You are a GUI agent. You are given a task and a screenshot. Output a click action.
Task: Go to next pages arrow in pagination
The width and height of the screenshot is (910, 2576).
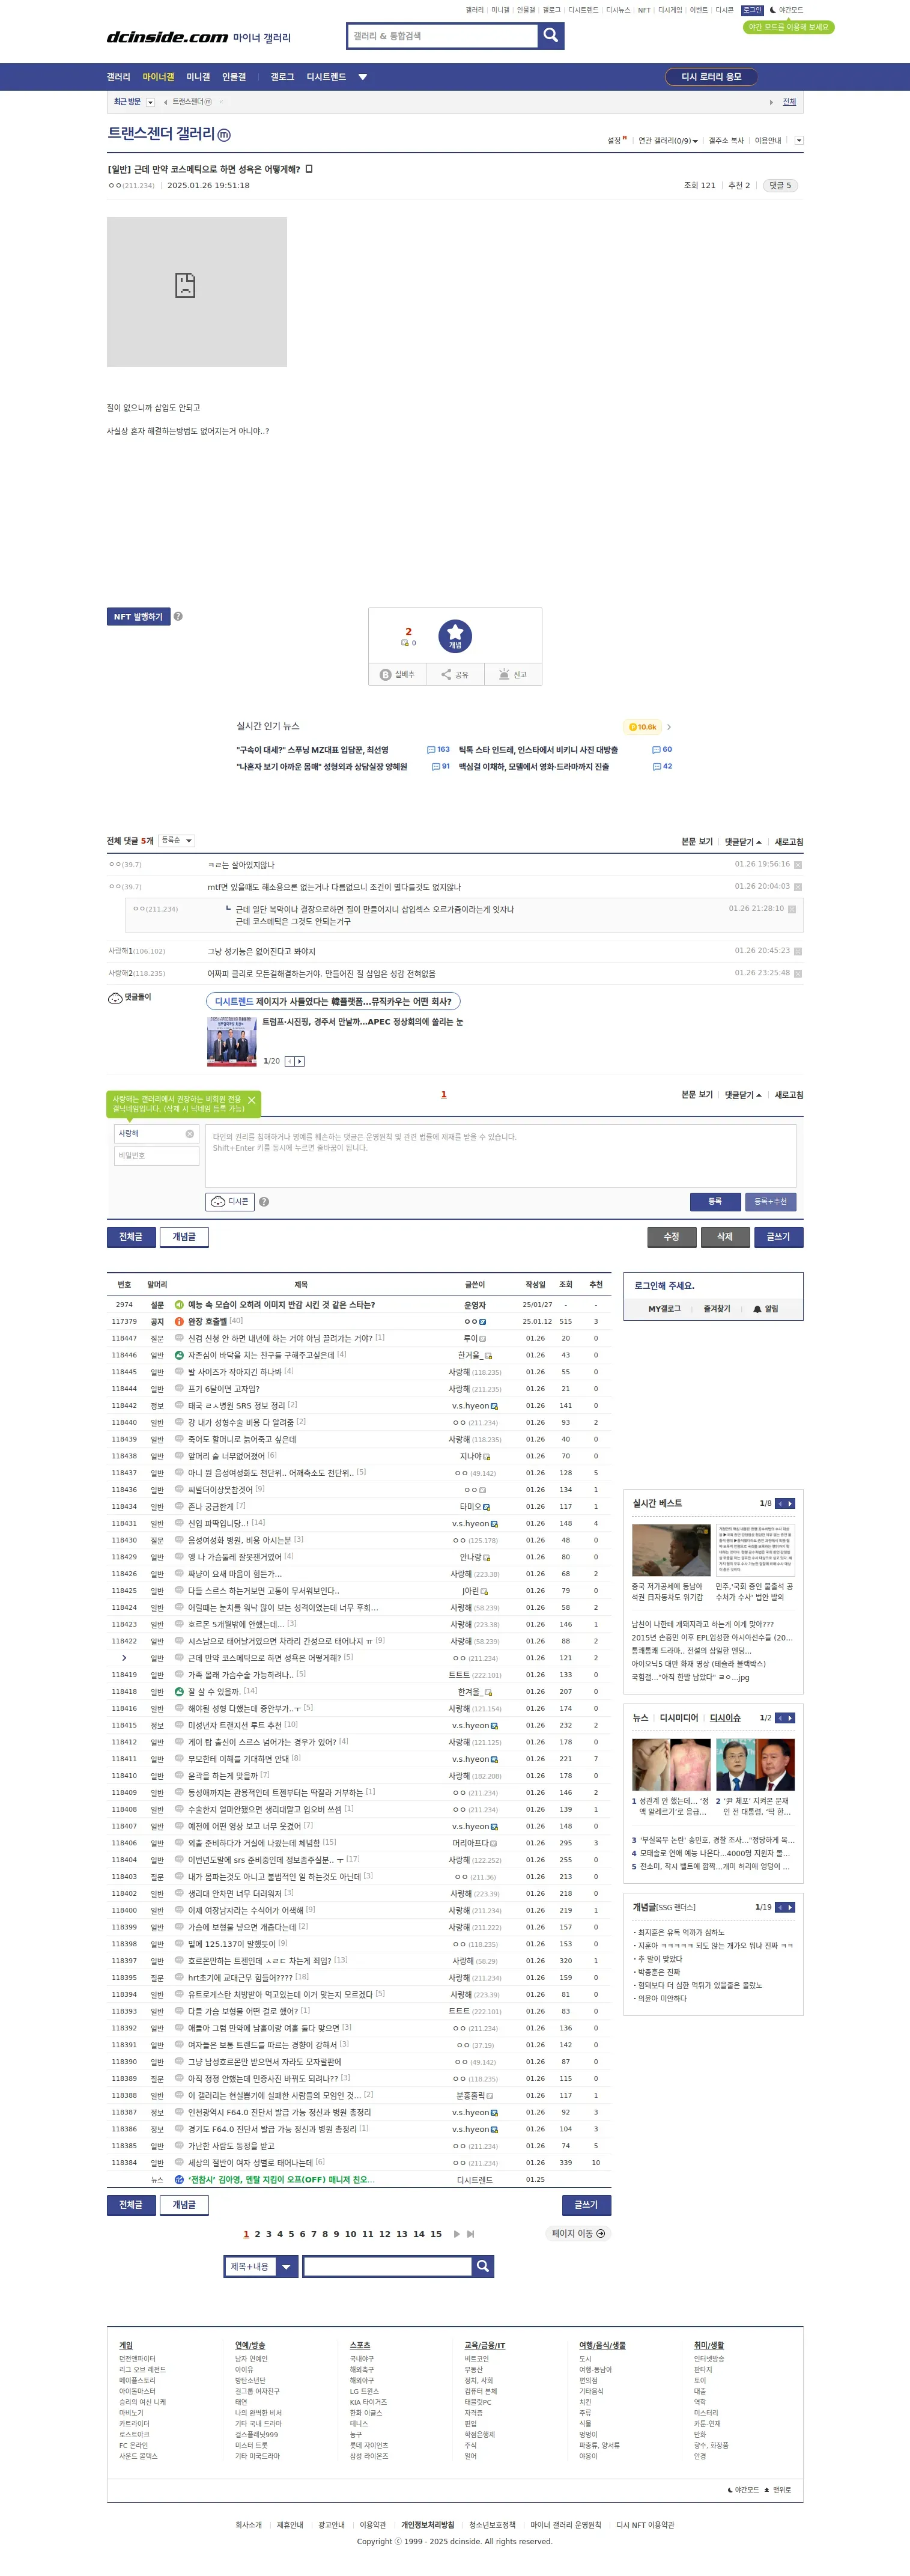pyautogui.click(x=457, y=2233)
